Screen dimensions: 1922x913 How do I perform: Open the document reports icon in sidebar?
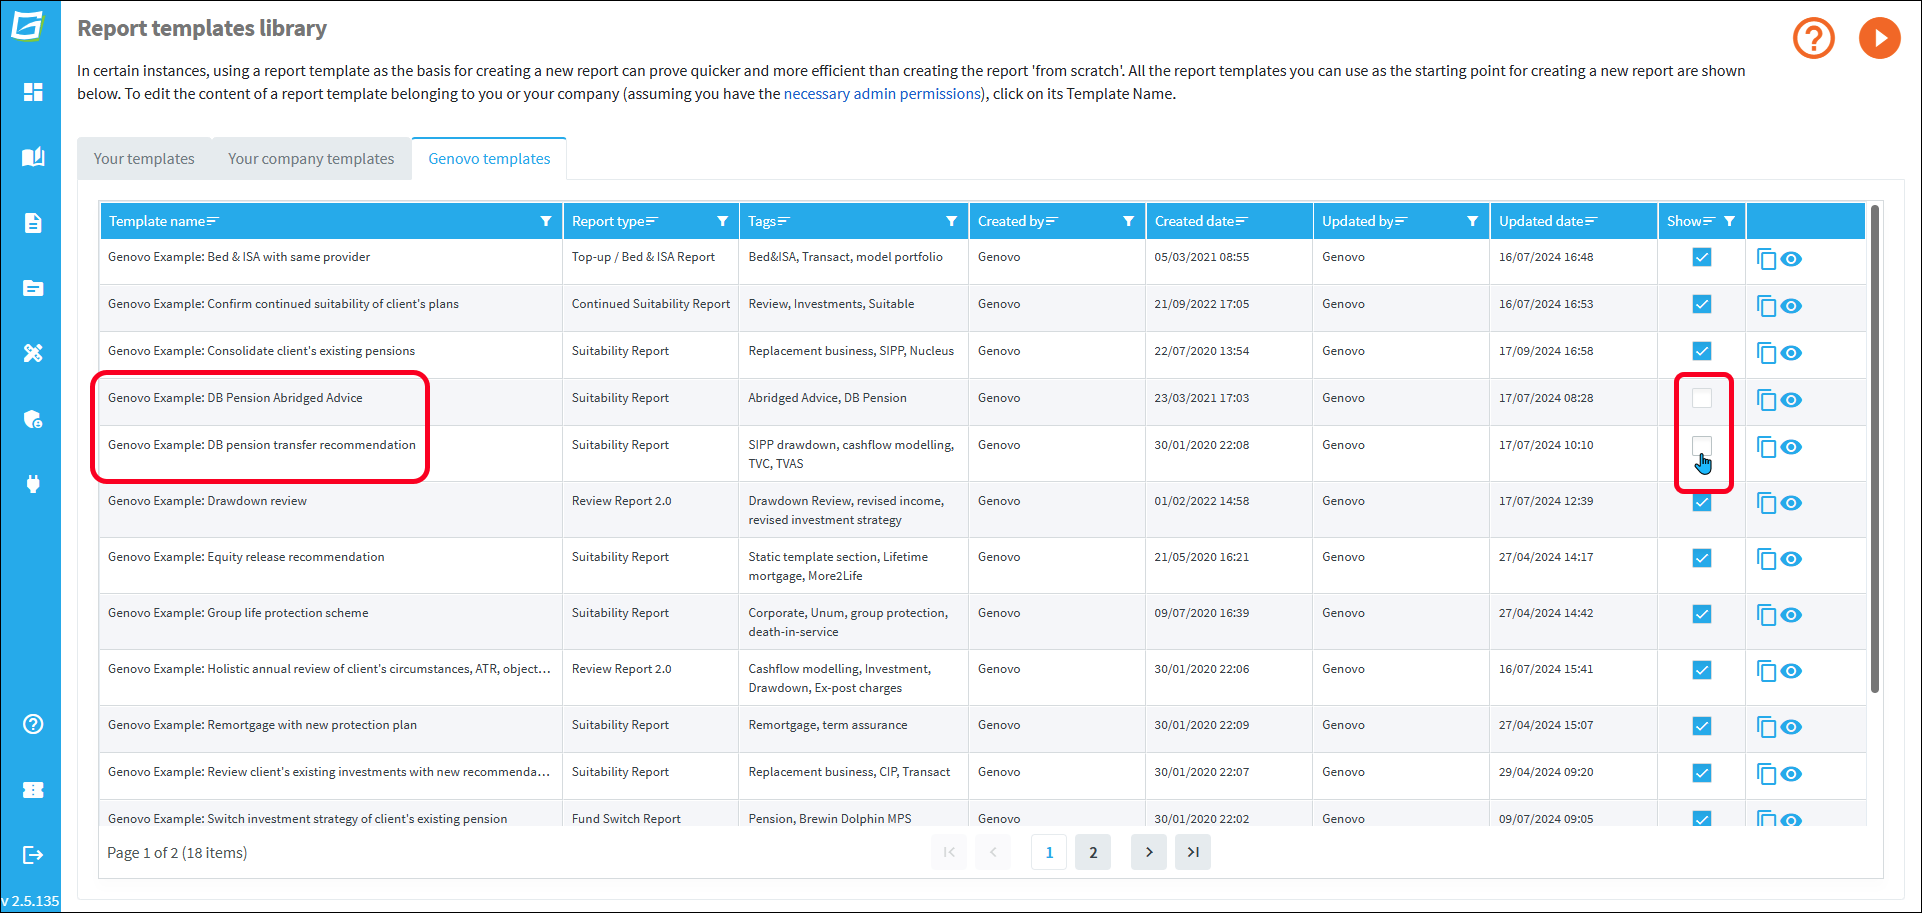(x=33, y=223)
